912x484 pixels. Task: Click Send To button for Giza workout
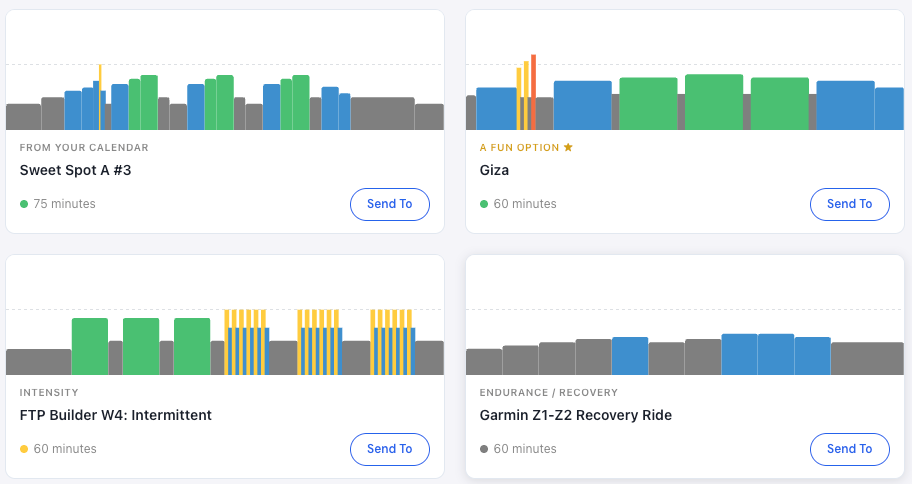(x=849, y=204)
